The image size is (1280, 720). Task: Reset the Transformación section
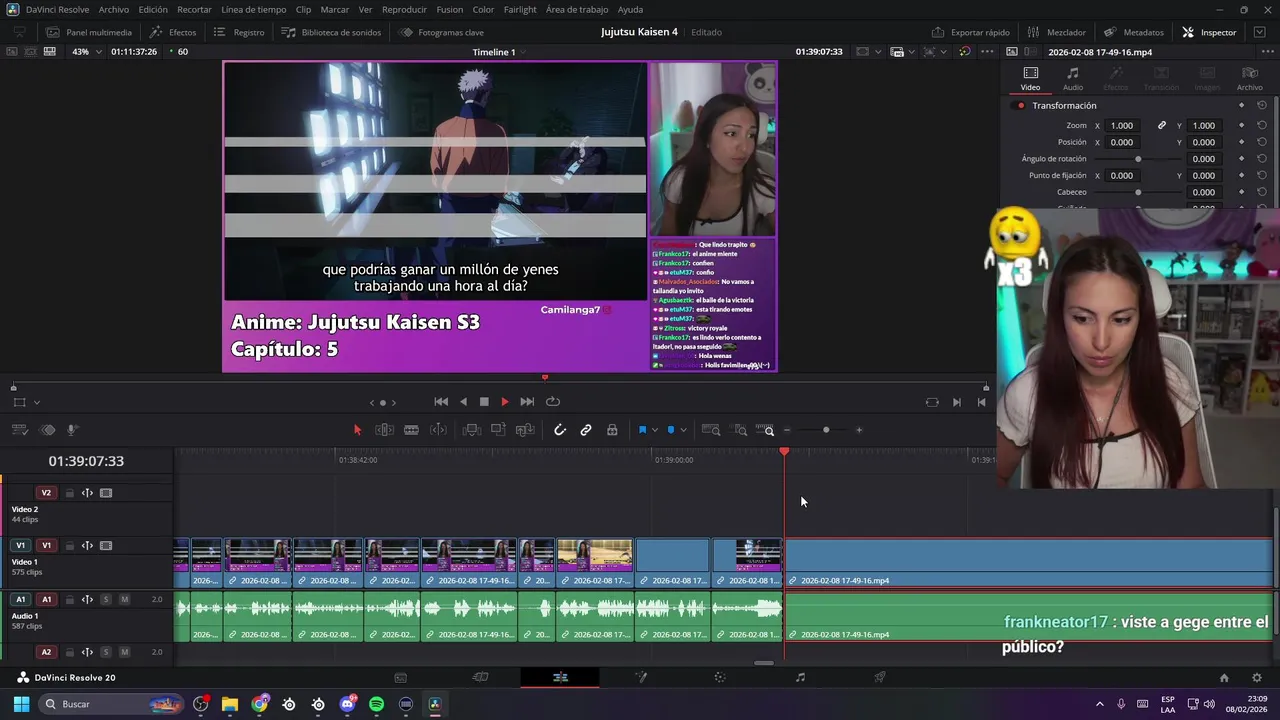tap(1262, 105)
